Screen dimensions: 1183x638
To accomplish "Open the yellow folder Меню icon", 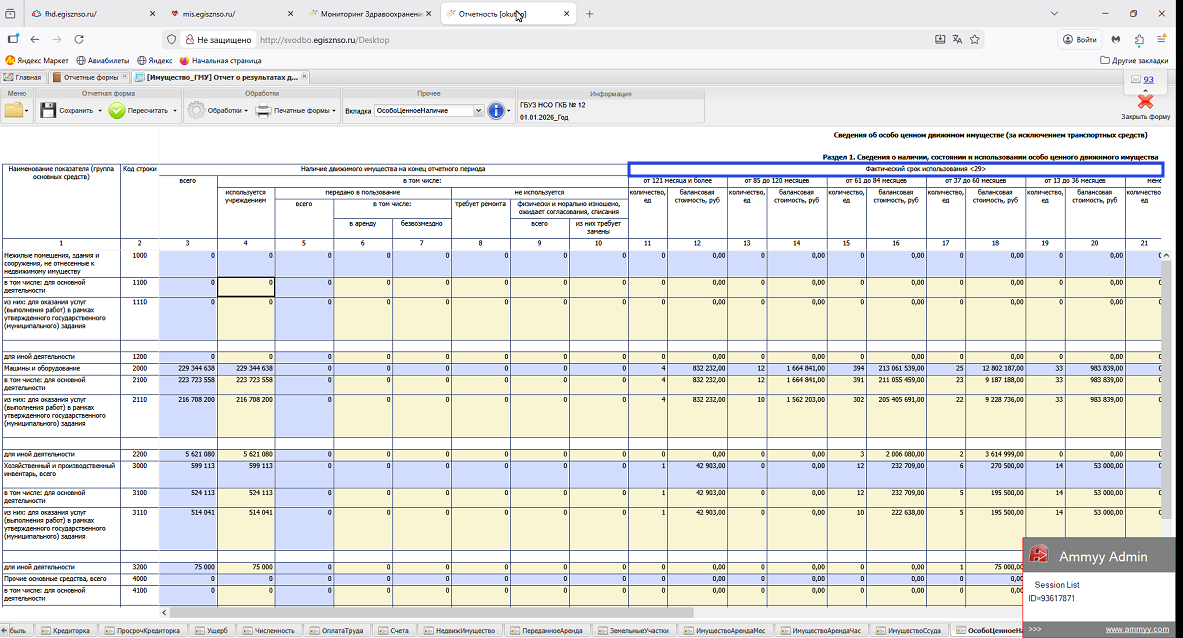I will (x=14, y=111).
